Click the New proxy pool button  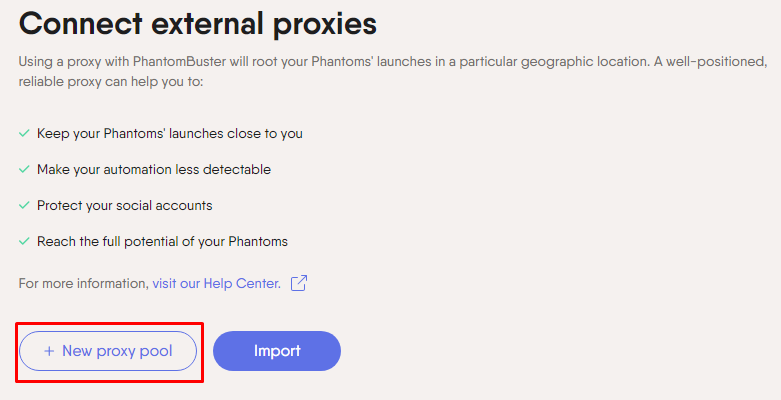point(108,351)
